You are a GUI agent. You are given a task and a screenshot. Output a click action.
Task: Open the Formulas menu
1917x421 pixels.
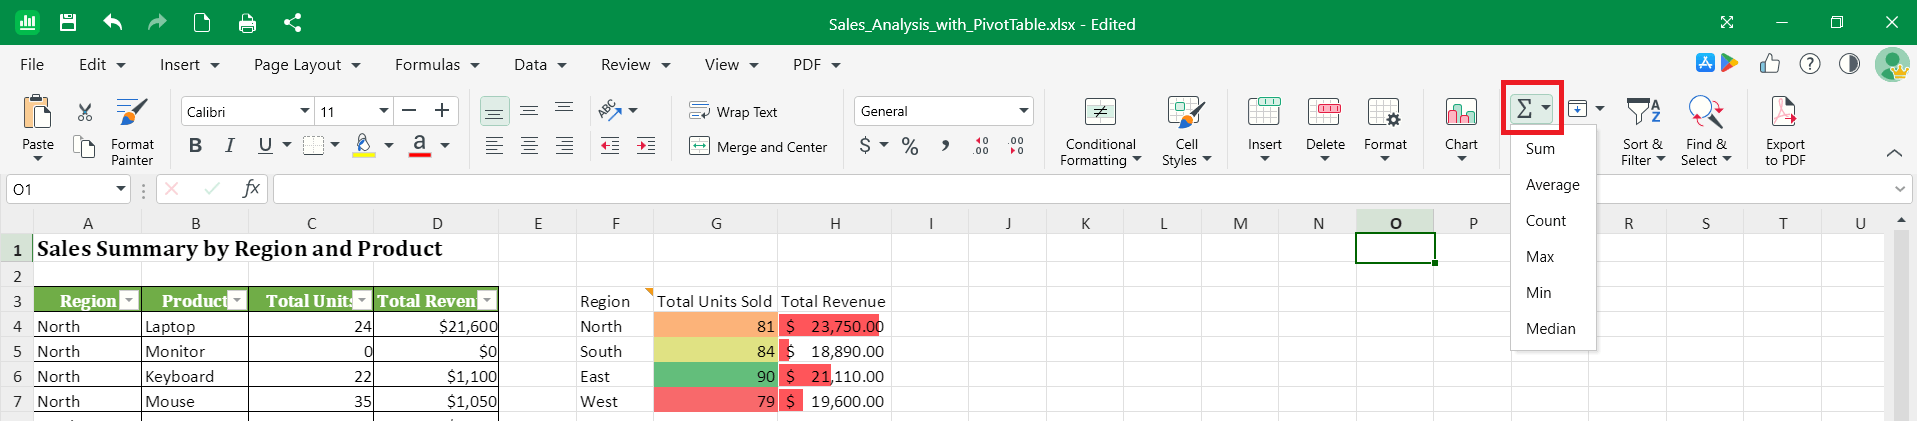click(437, 64)
